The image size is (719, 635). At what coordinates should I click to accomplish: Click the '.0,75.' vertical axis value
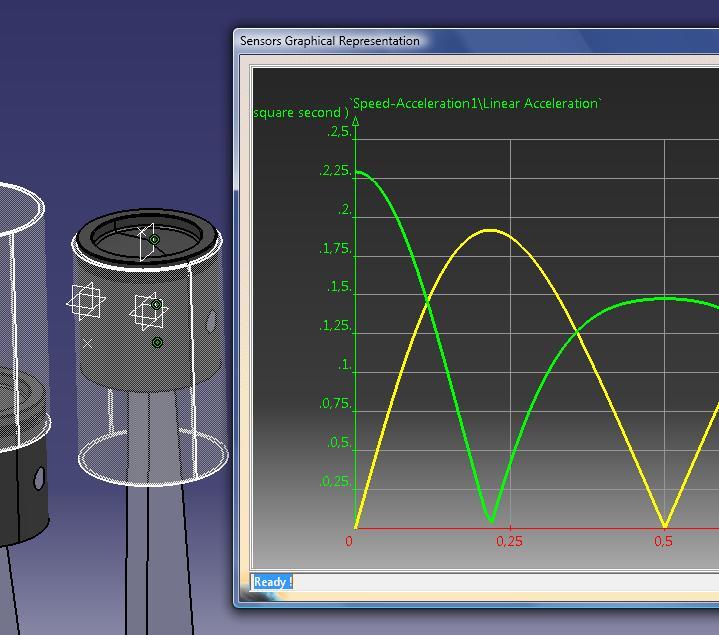pos(336,403)
